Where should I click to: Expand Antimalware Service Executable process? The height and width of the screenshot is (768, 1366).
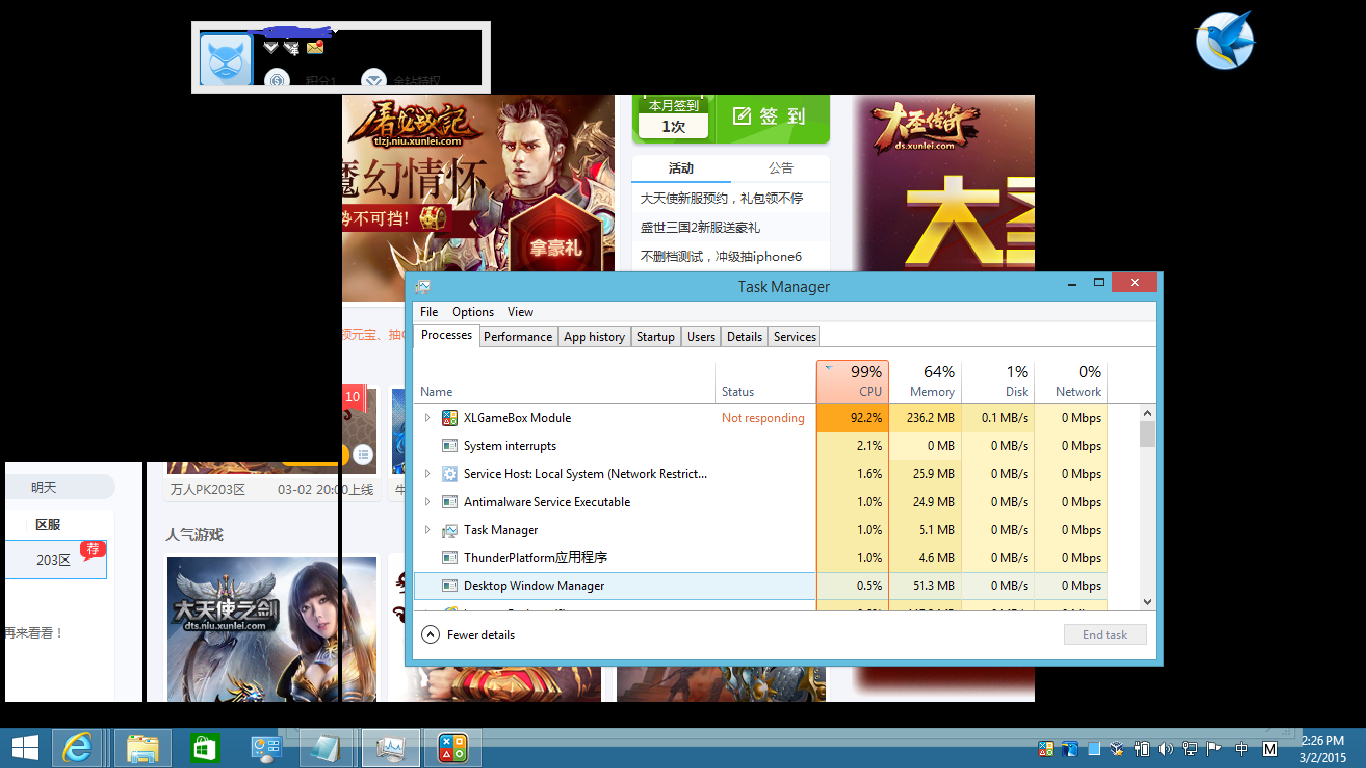[x=427, y=502]
